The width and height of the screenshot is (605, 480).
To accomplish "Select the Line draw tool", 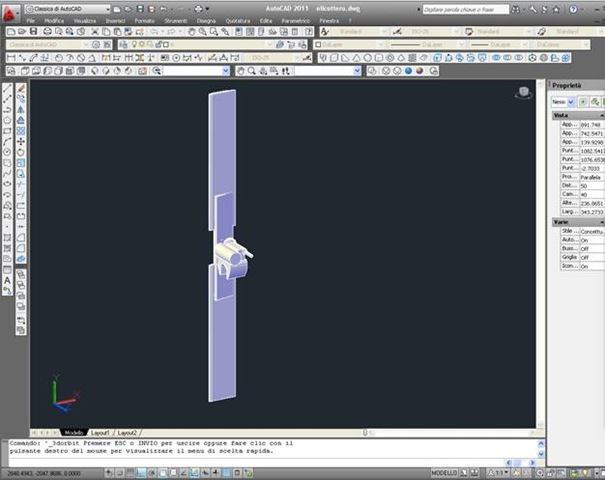I will pyautogui.click(x=7, y=89).
